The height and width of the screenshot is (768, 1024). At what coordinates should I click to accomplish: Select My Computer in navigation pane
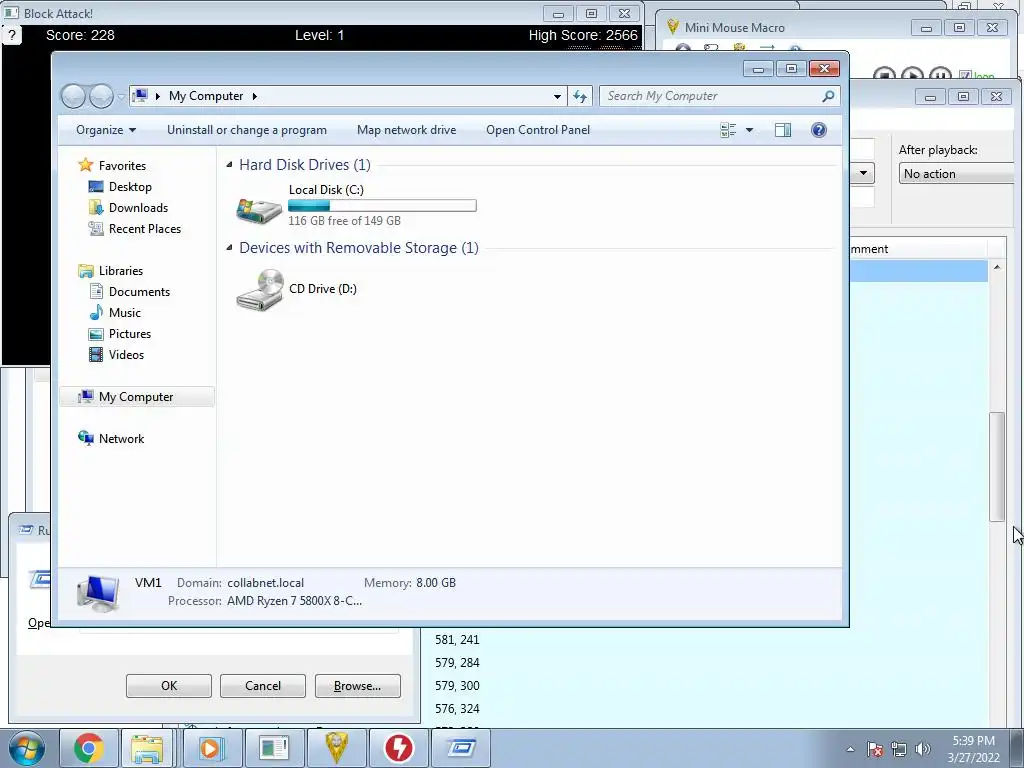[136, 397]
